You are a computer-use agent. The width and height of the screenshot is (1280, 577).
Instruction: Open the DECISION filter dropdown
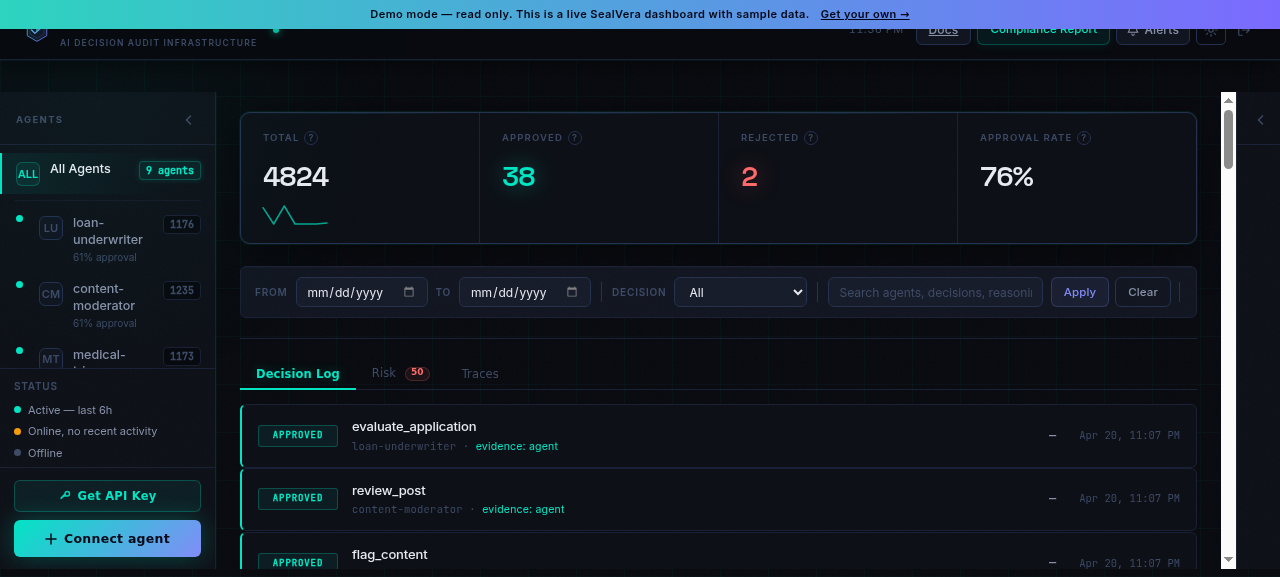tap(740, 292)
